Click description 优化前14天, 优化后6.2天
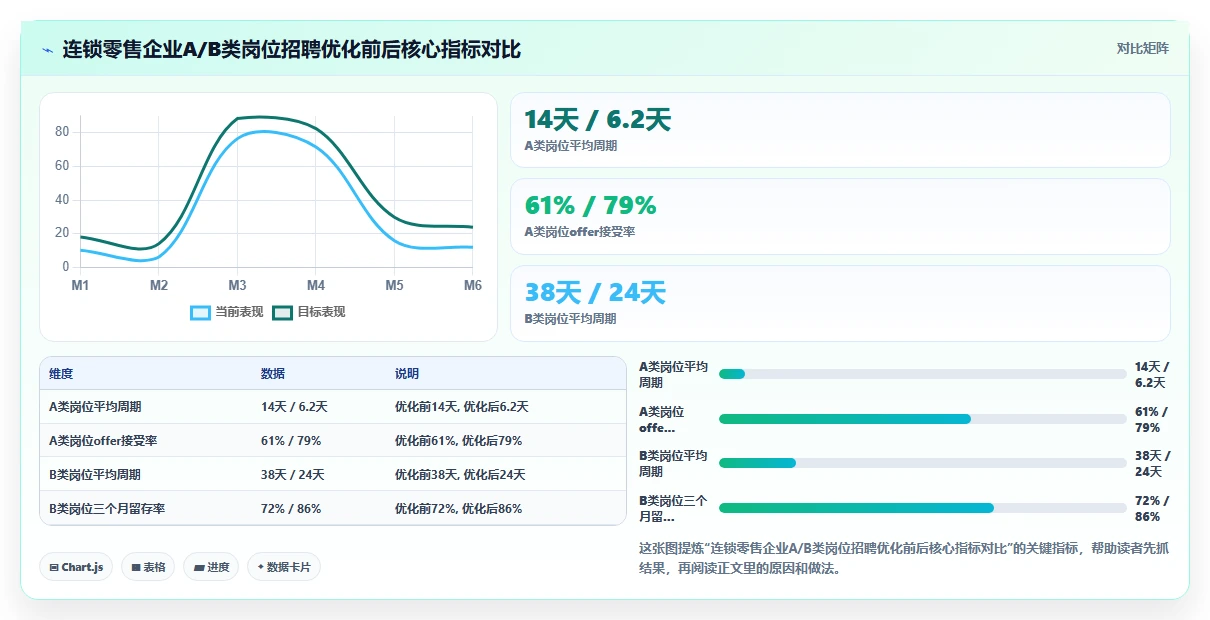The image size is (1210, 620). (461, 407)
